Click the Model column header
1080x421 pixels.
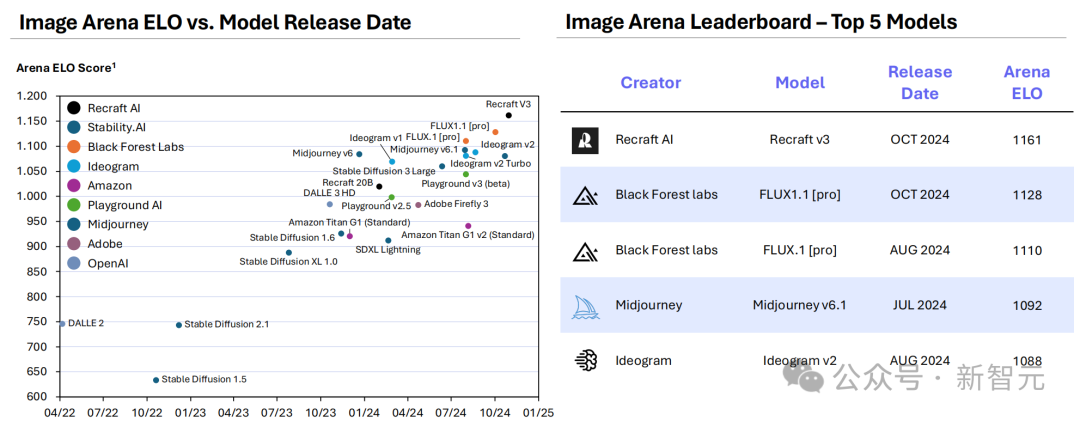[x=800, y=83]
